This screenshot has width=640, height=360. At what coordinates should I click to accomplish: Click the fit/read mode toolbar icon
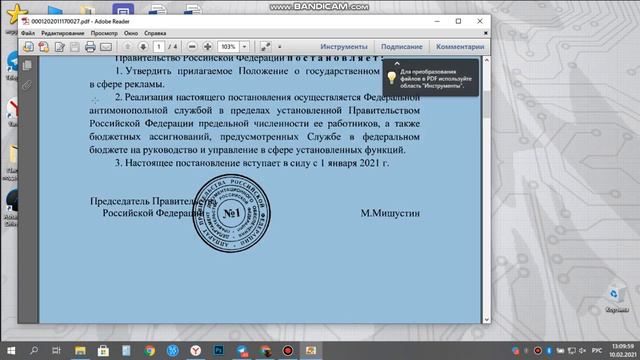pyautogui.click(x=265, y=47)
